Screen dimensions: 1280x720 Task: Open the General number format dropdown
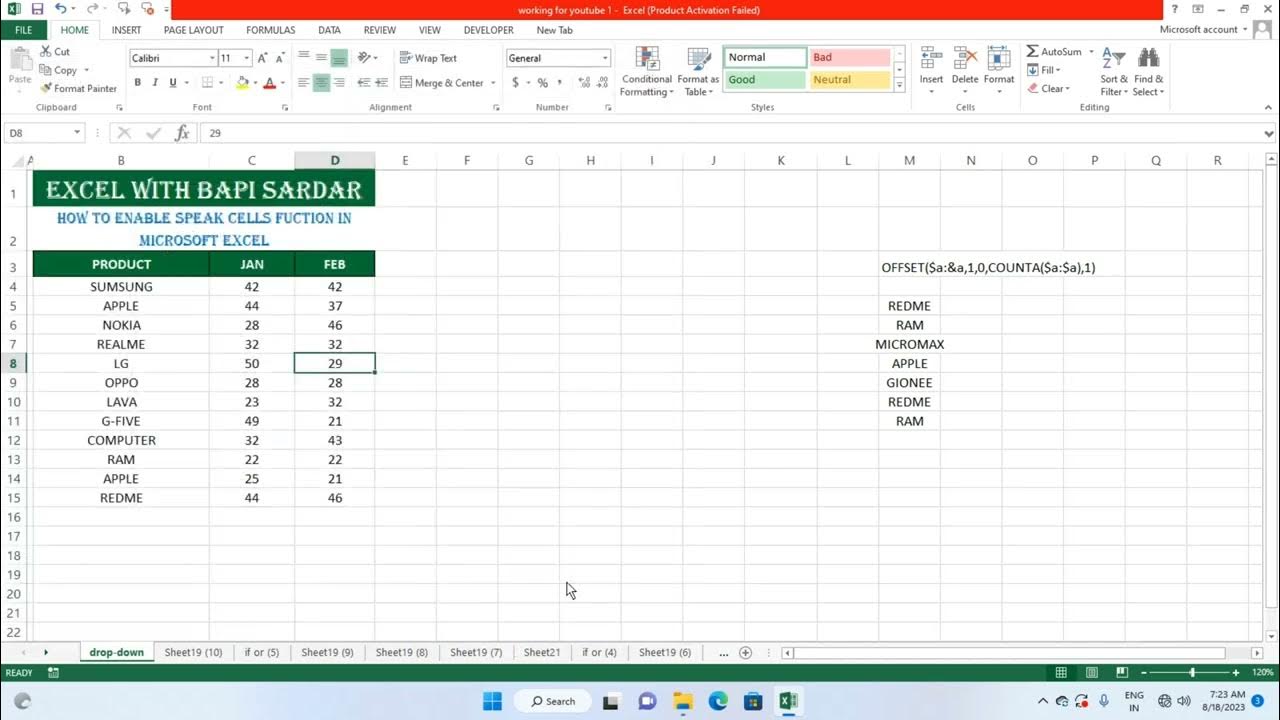pos(605,58)
